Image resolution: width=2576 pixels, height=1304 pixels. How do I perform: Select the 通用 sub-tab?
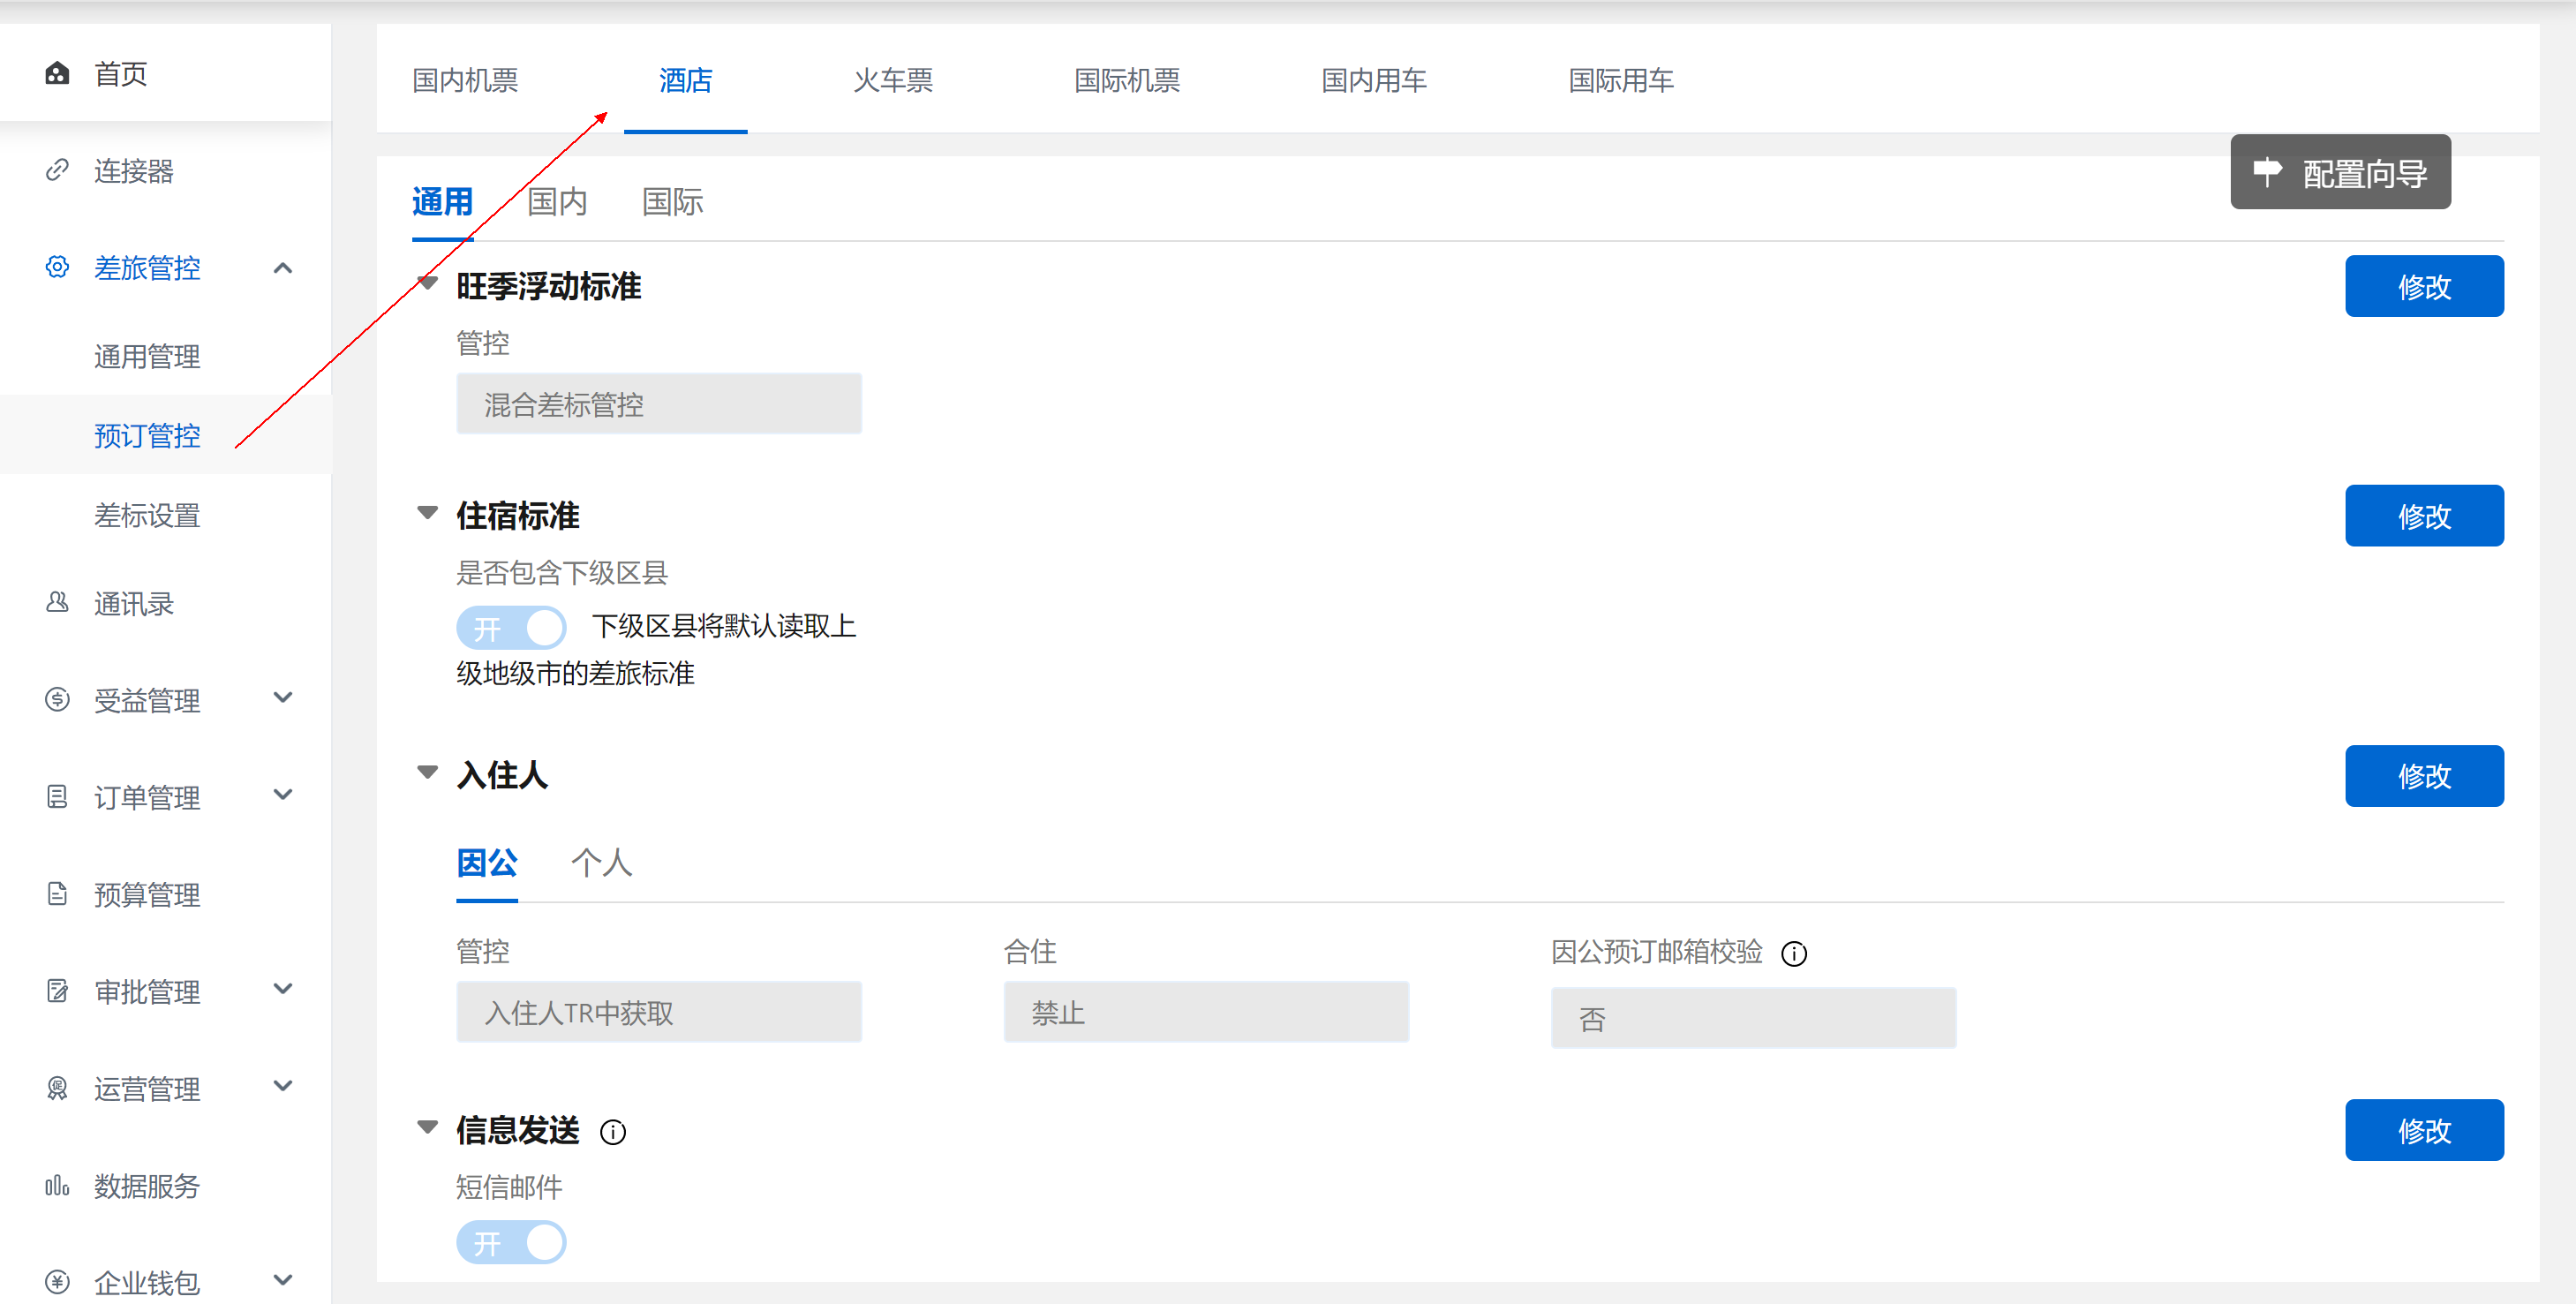click(442, 202)
